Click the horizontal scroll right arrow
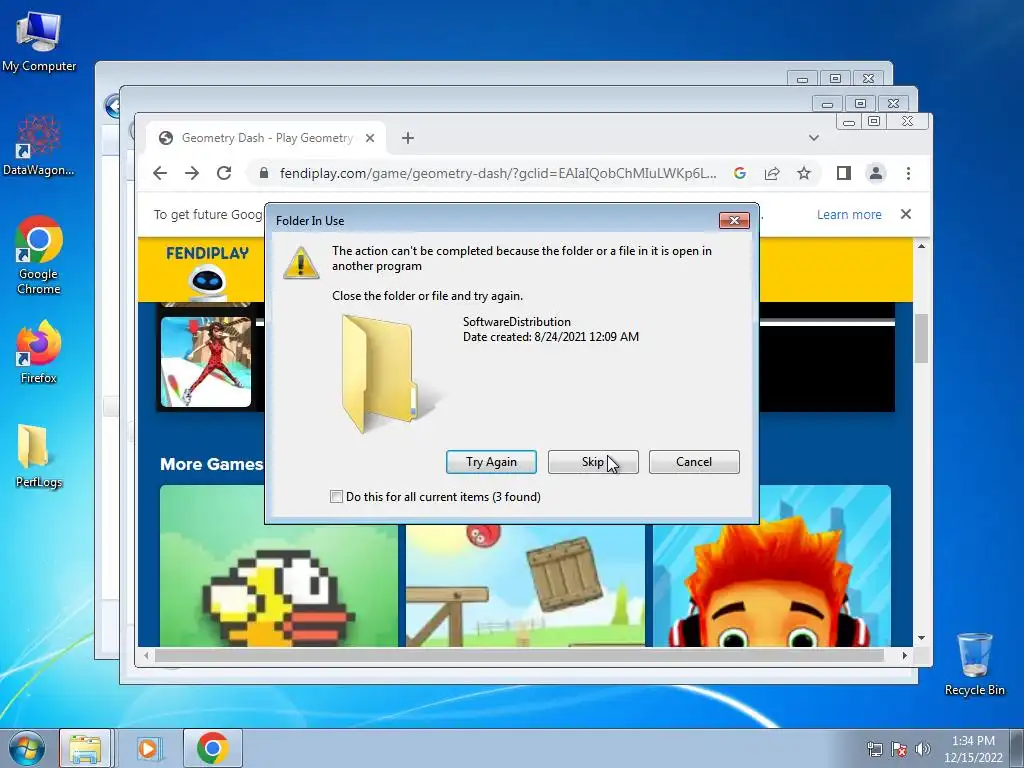Viewport: 1024px width, 768px height. [x=904, y=655]
